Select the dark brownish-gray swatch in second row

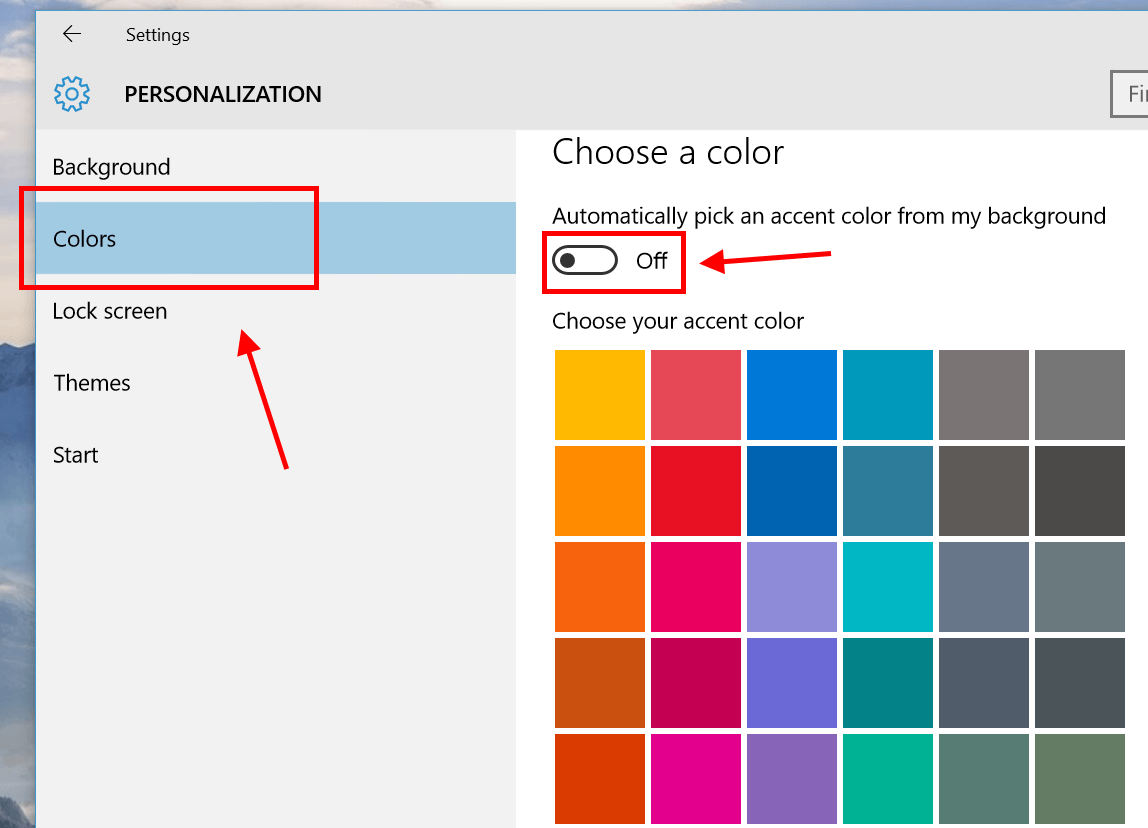click(x=983, y=491)
